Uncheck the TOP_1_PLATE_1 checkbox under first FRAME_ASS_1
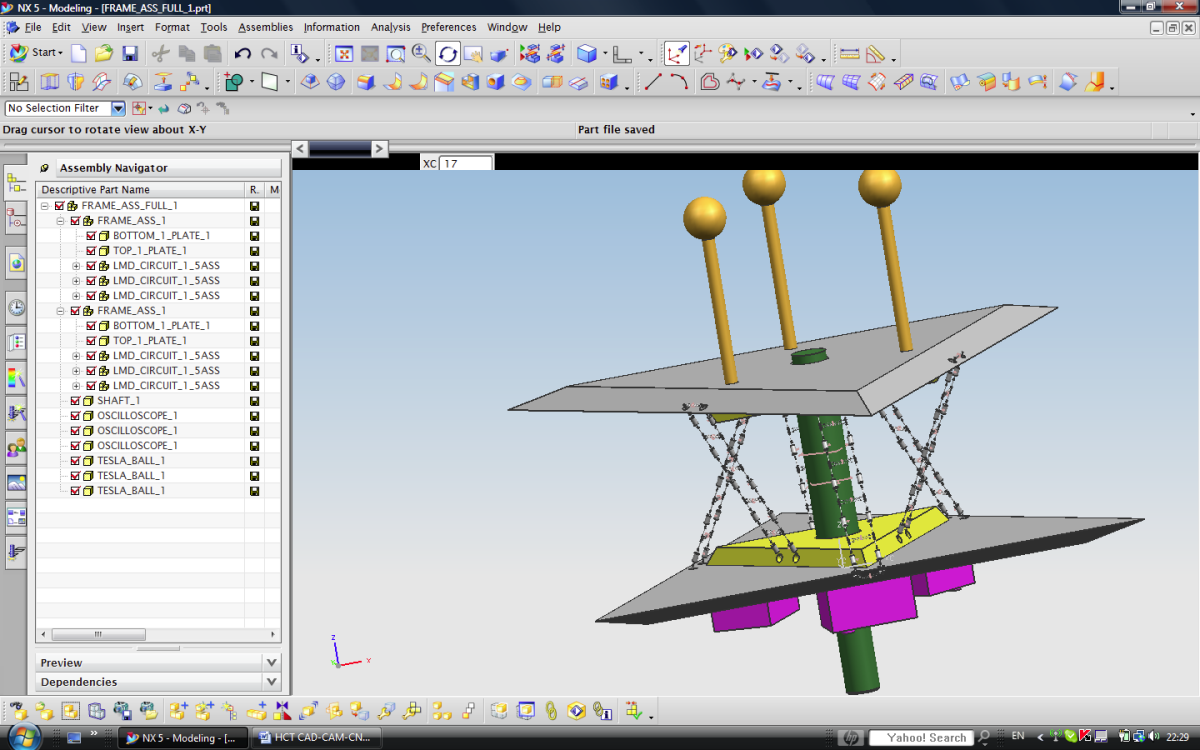The image size is (1200, 750). tap(91, 251)
